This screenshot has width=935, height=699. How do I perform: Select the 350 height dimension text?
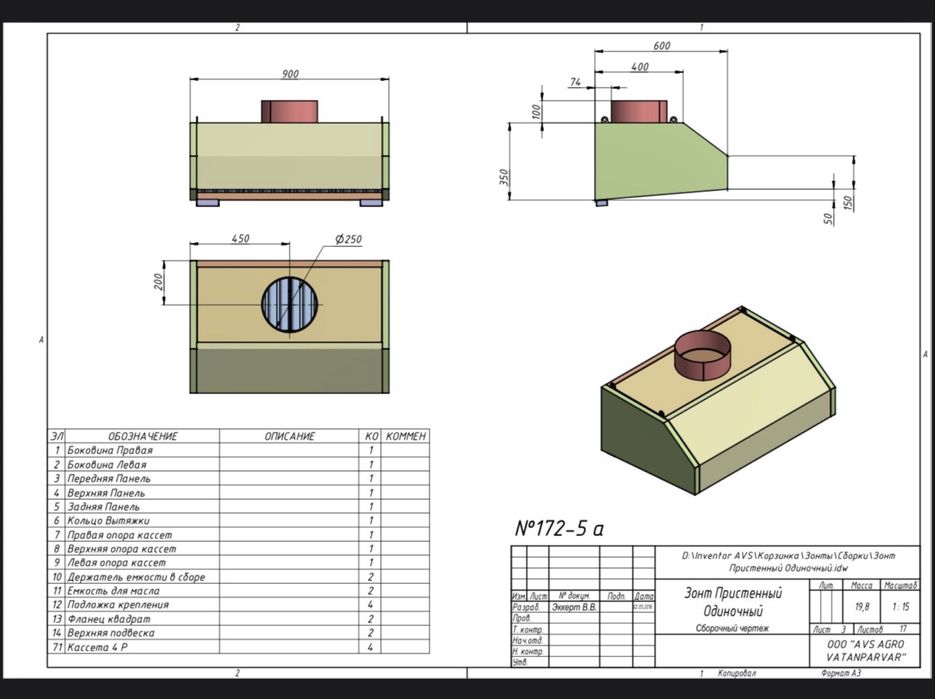tap(504, 177)
